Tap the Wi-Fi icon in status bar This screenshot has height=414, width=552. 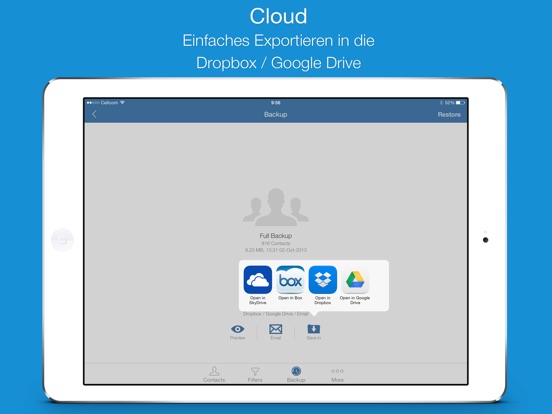(x=123, y=102)
